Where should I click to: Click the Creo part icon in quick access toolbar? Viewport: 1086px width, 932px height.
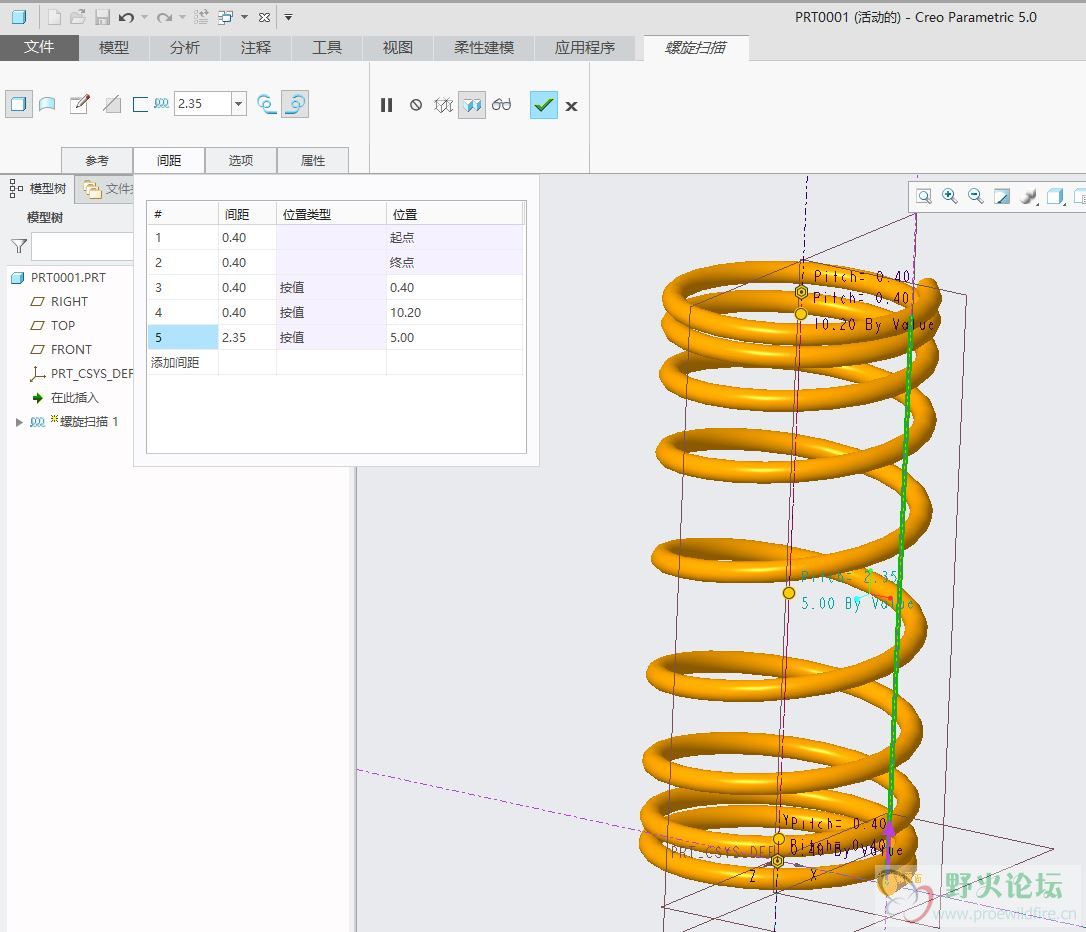19,17
